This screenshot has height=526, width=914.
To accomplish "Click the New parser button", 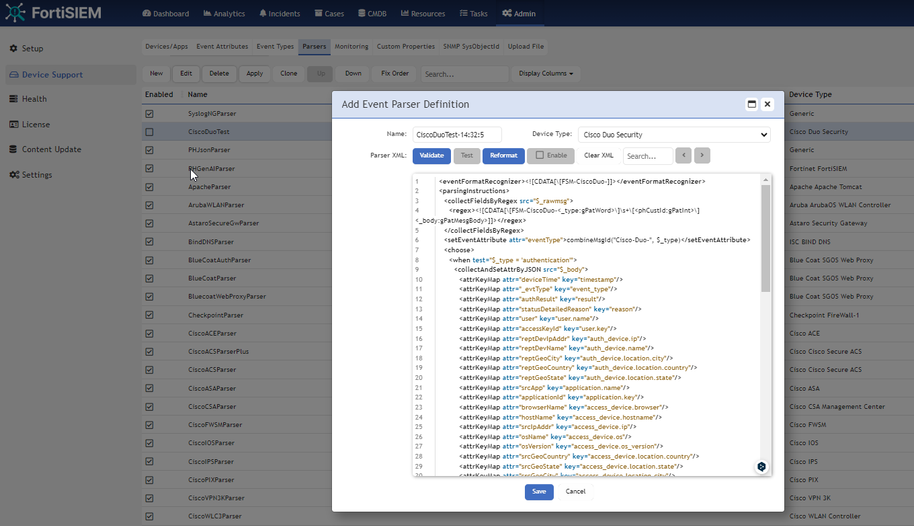I will click(x=156, y=73).
